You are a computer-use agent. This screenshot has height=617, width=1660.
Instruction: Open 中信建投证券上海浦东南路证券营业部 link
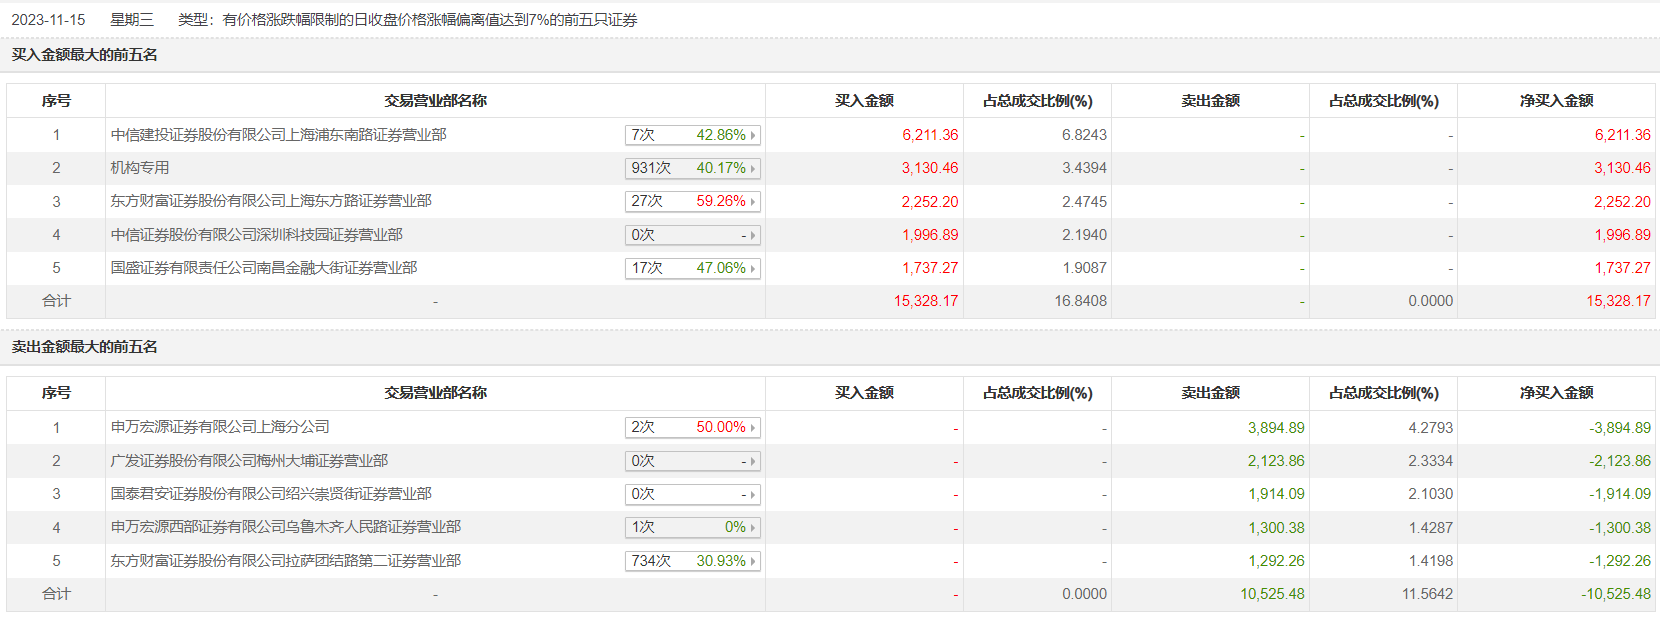(278, 135)
